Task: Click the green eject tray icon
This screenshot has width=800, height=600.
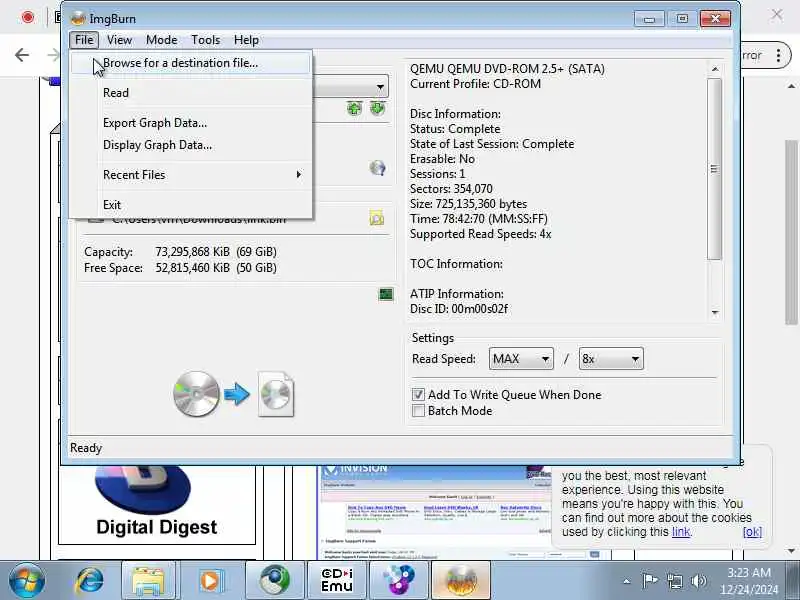Action: 378,108
